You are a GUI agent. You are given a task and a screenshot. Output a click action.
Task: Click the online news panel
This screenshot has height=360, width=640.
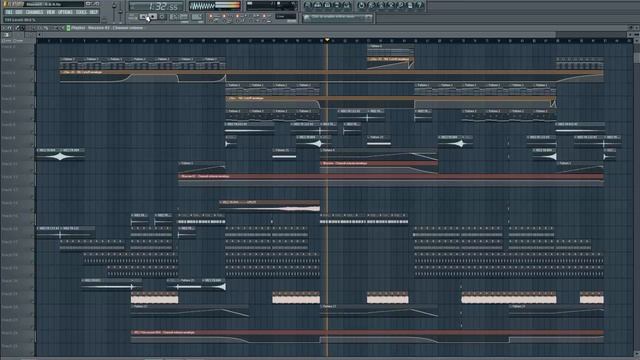point(338,18)
